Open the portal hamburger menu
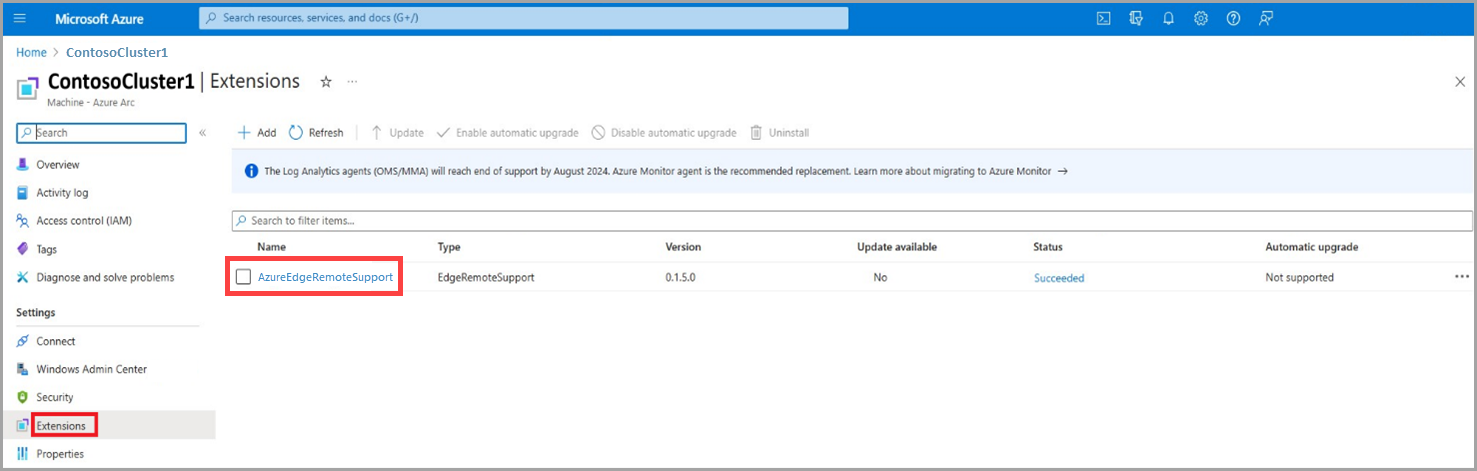 click(20, 19)
